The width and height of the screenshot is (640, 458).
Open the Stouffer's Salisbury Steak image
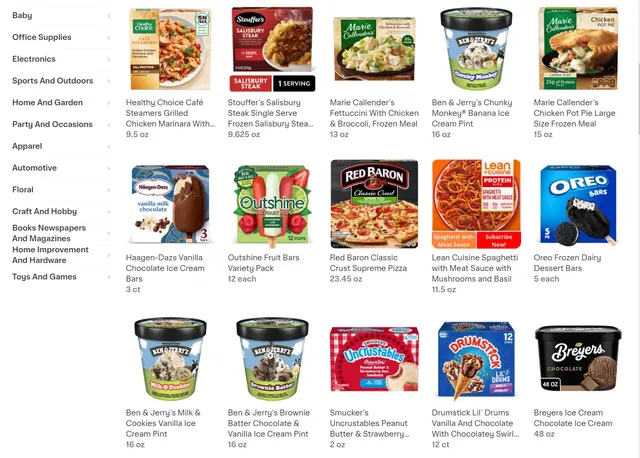[x=272, y=49]
